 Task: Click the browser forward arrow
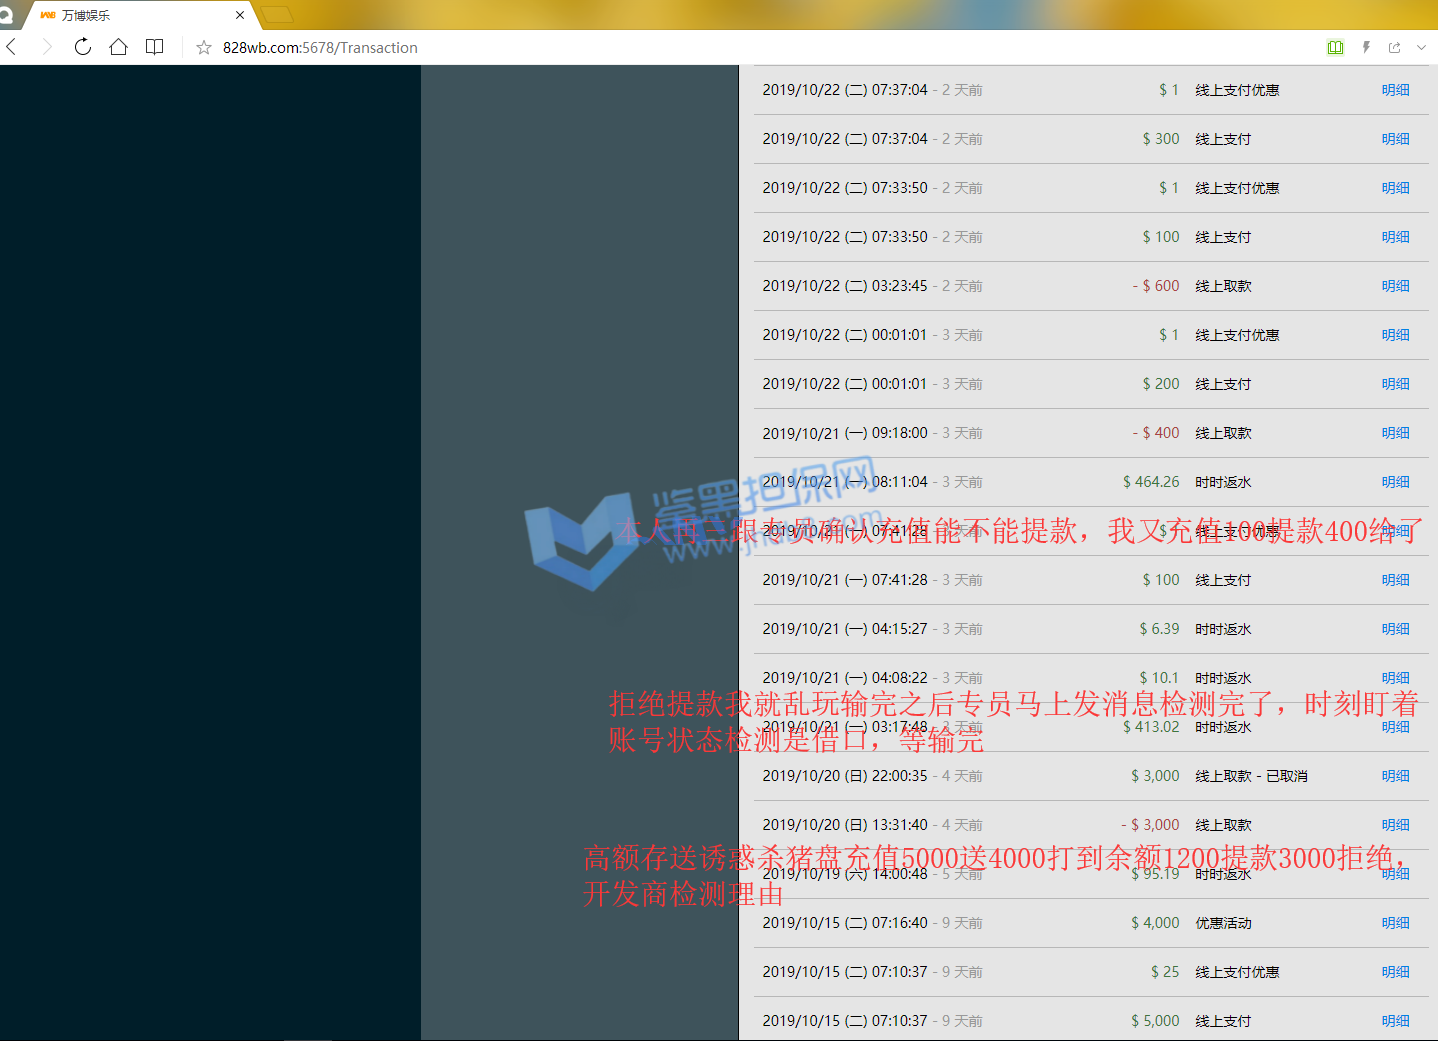tap(47, 47)
